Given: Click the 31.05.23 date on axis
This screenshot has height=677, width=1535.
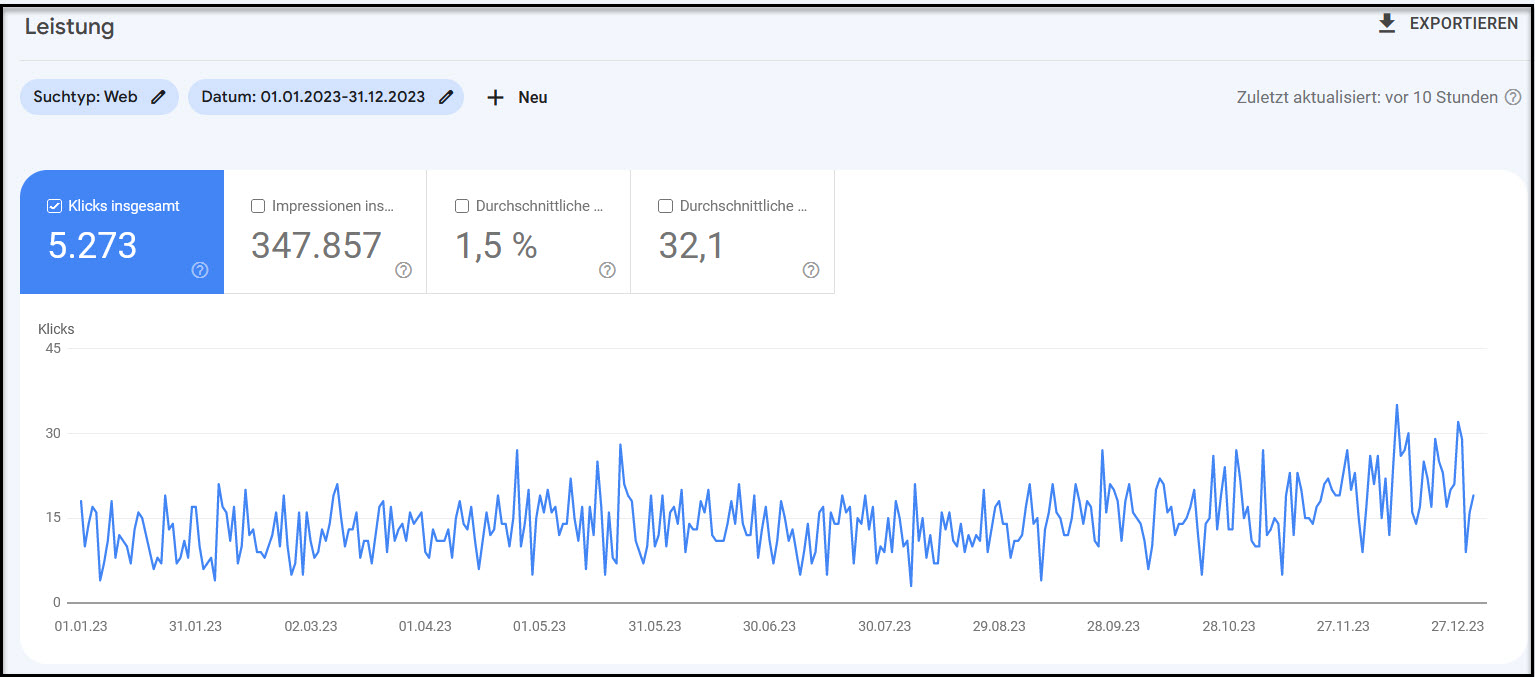Looking at the screenshot, I should (x=654, y=626).
